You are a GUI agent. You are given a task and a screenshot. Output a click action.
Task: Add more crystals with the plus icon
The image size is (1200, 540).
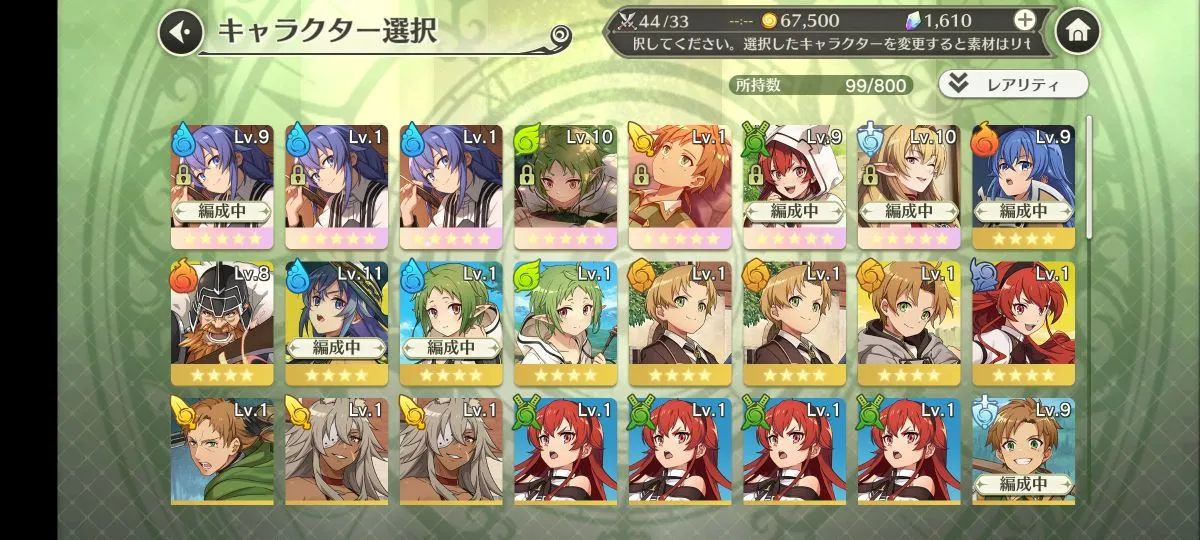pyautogui.click(x=1024, y=20)
